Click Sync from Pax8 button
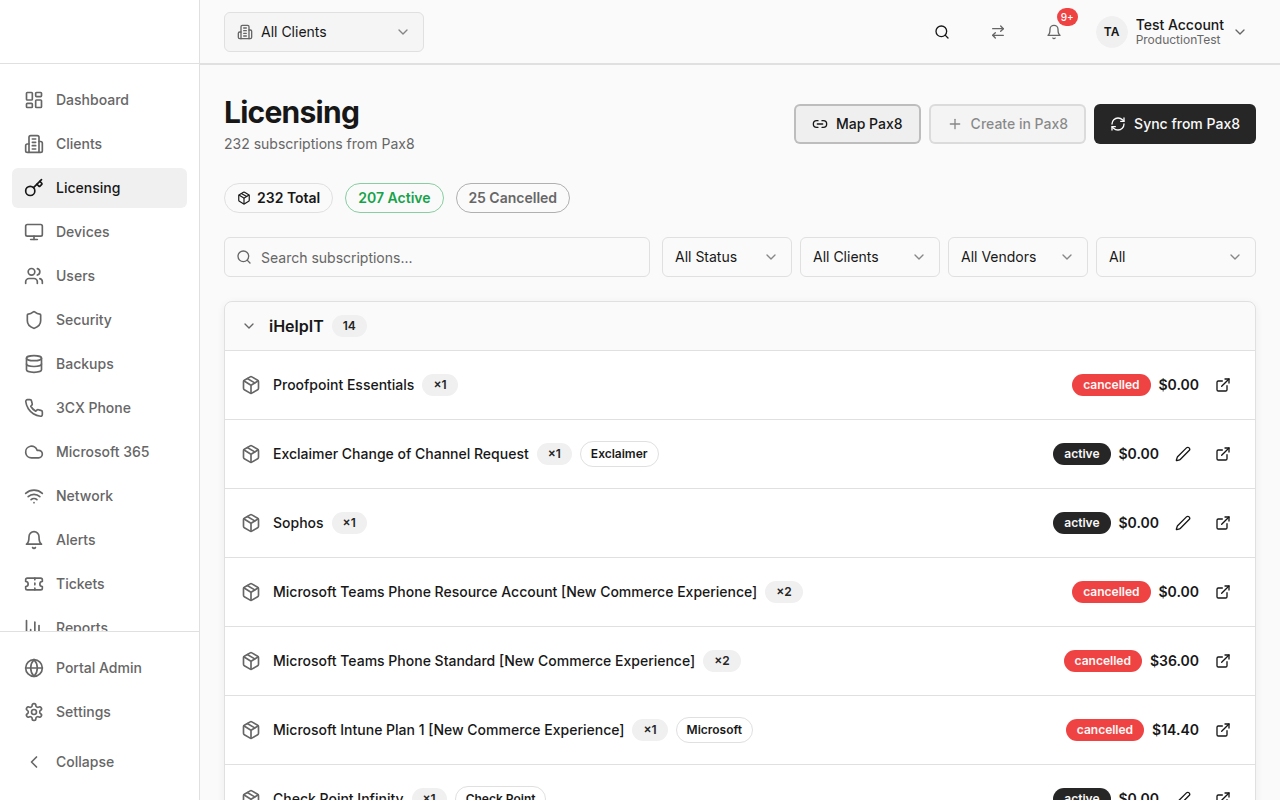The height and width of the screenshot is (800, 1280). pyautogui.click(x=1175, y=124)
